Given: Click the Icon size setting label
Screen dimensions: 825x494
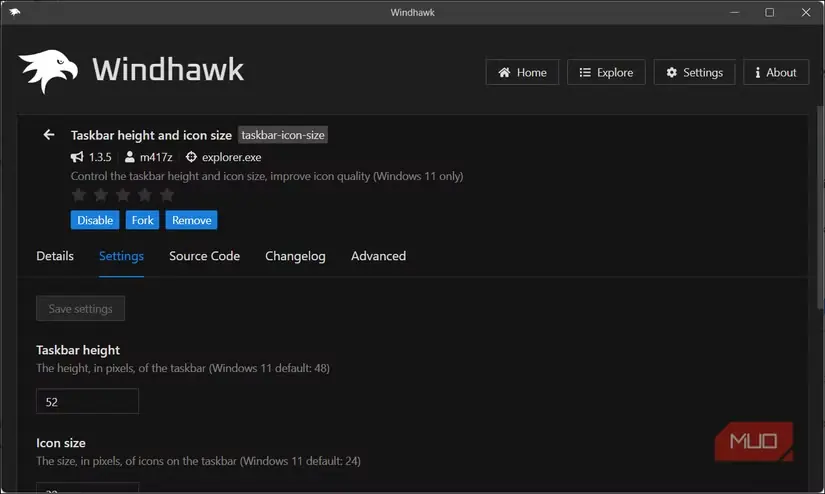Looking at the screenshot, I should pyautogui.click(x=61, y=443).
